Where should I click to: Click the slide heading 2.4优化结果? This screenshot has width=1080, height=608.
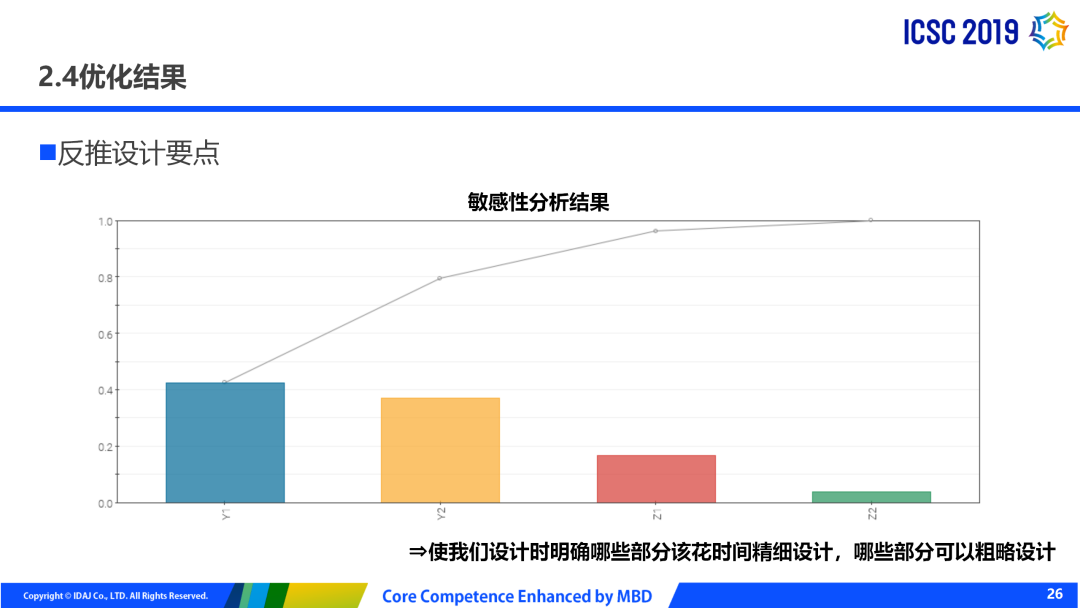click(112, 77)
